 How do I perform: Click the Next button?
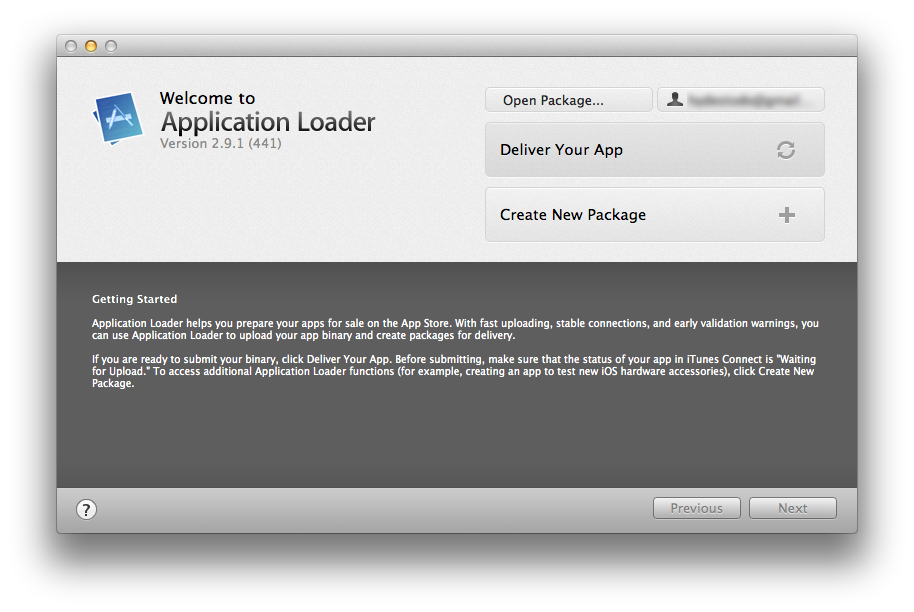tap(793, 508)
